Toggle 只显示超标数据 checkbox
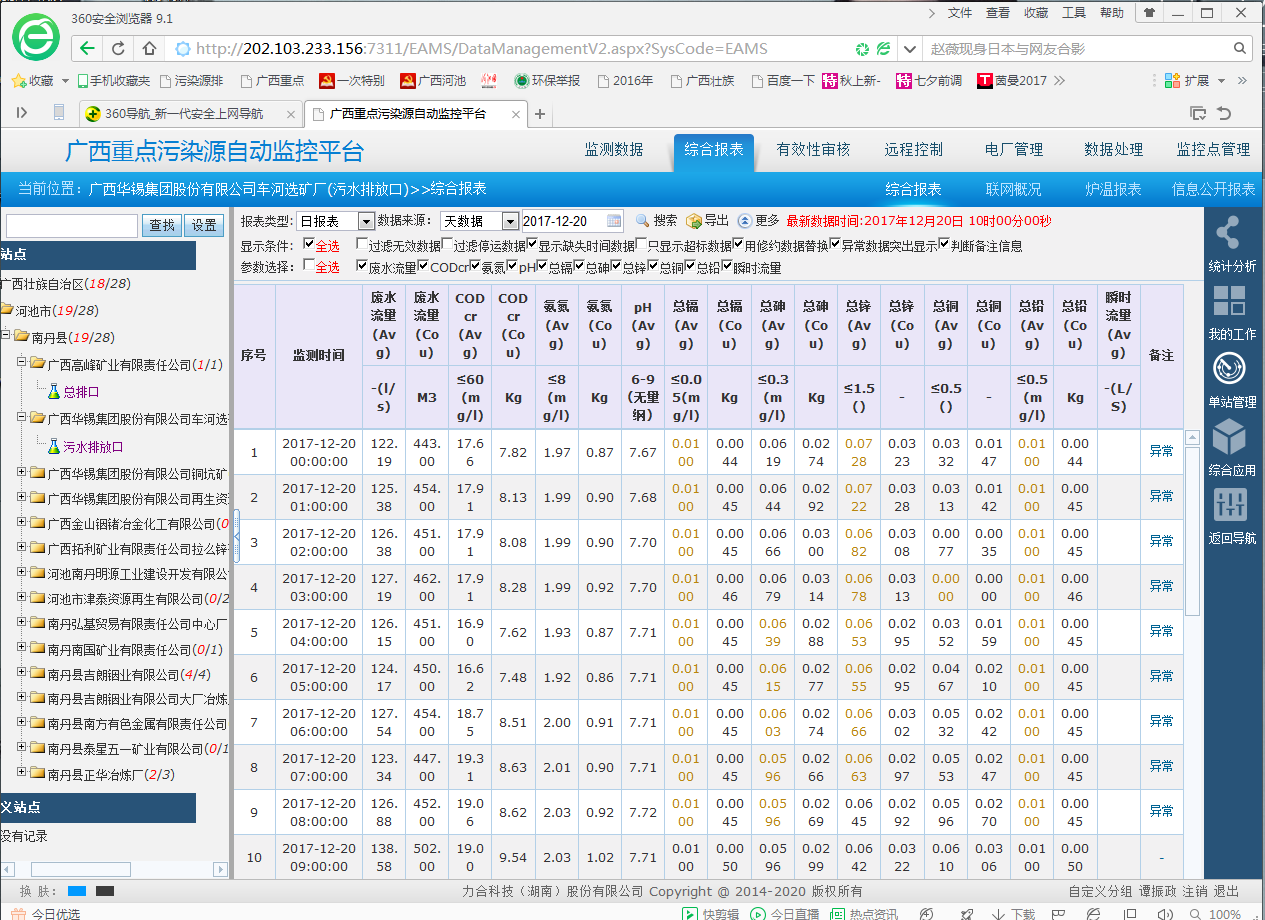The image size is (1265, 920). coord(641,245)
